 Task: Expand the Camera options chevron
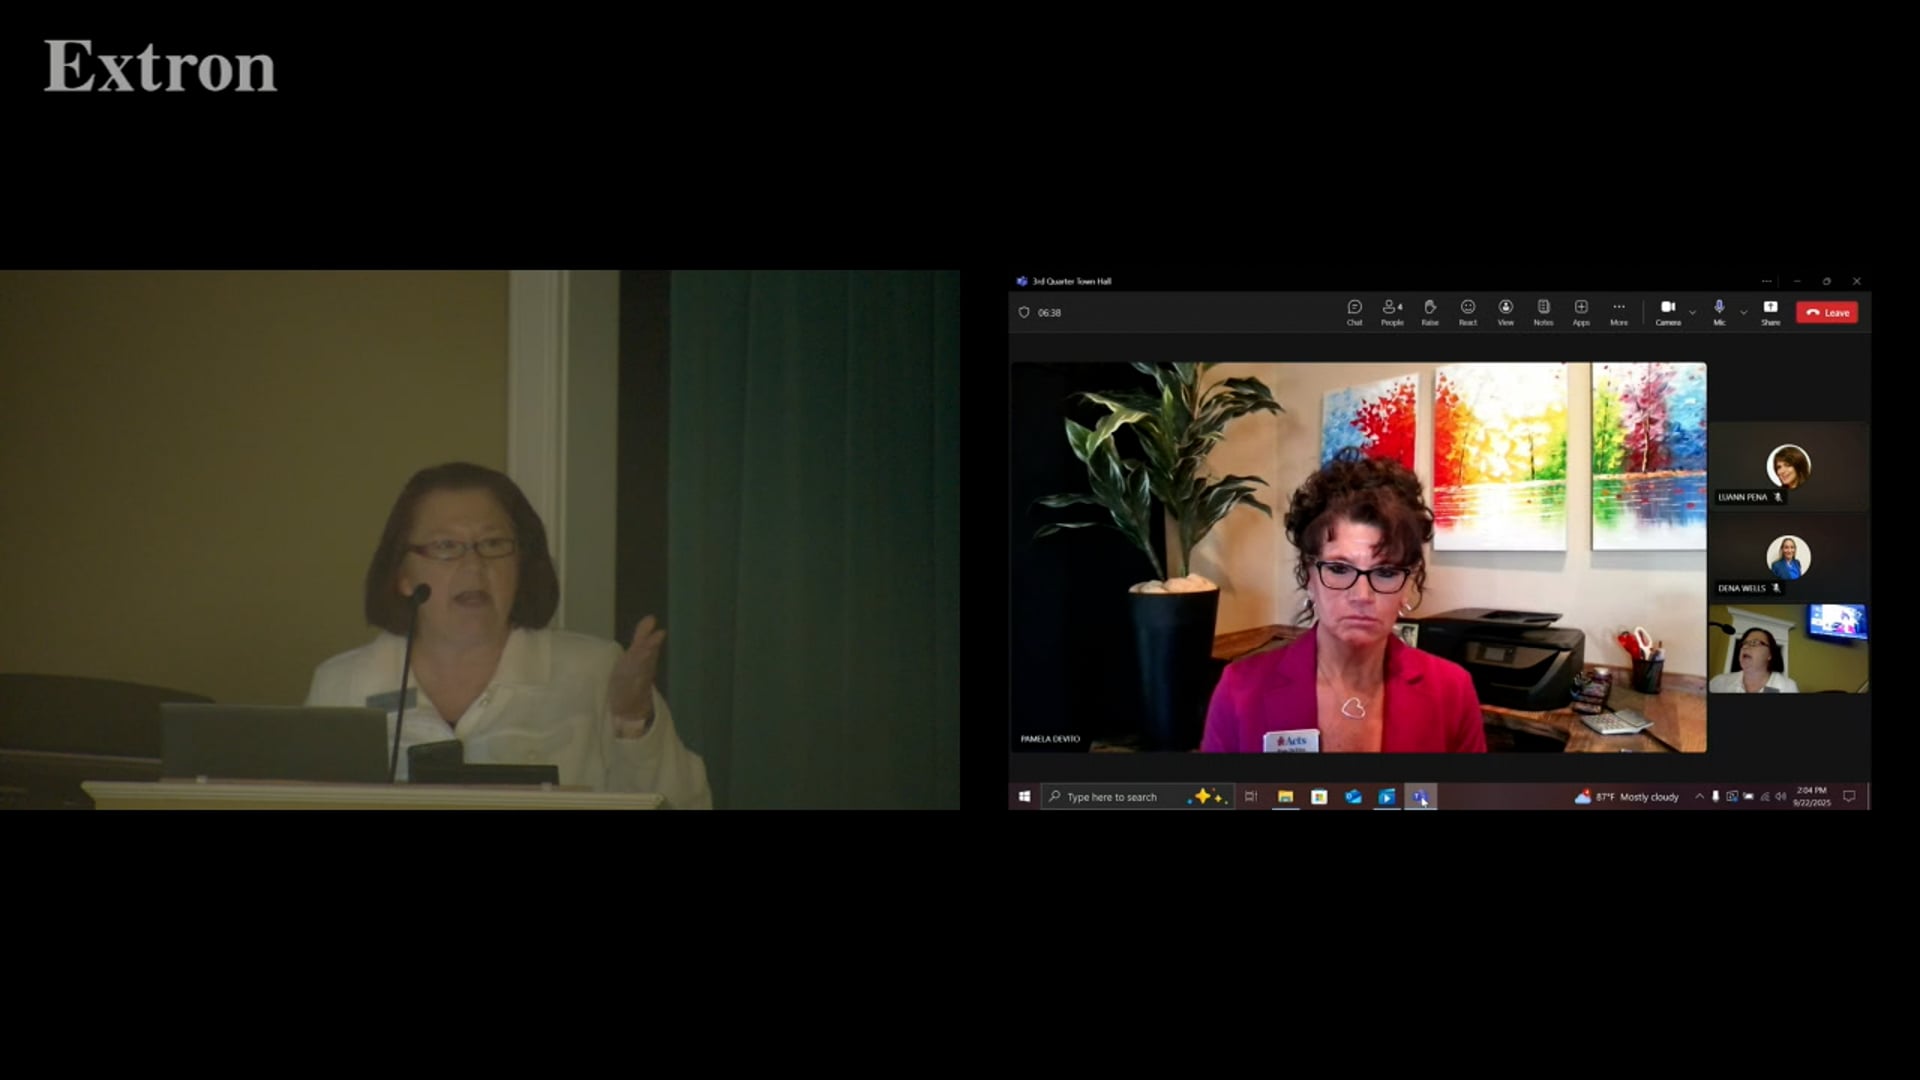tap(1692, 313)
